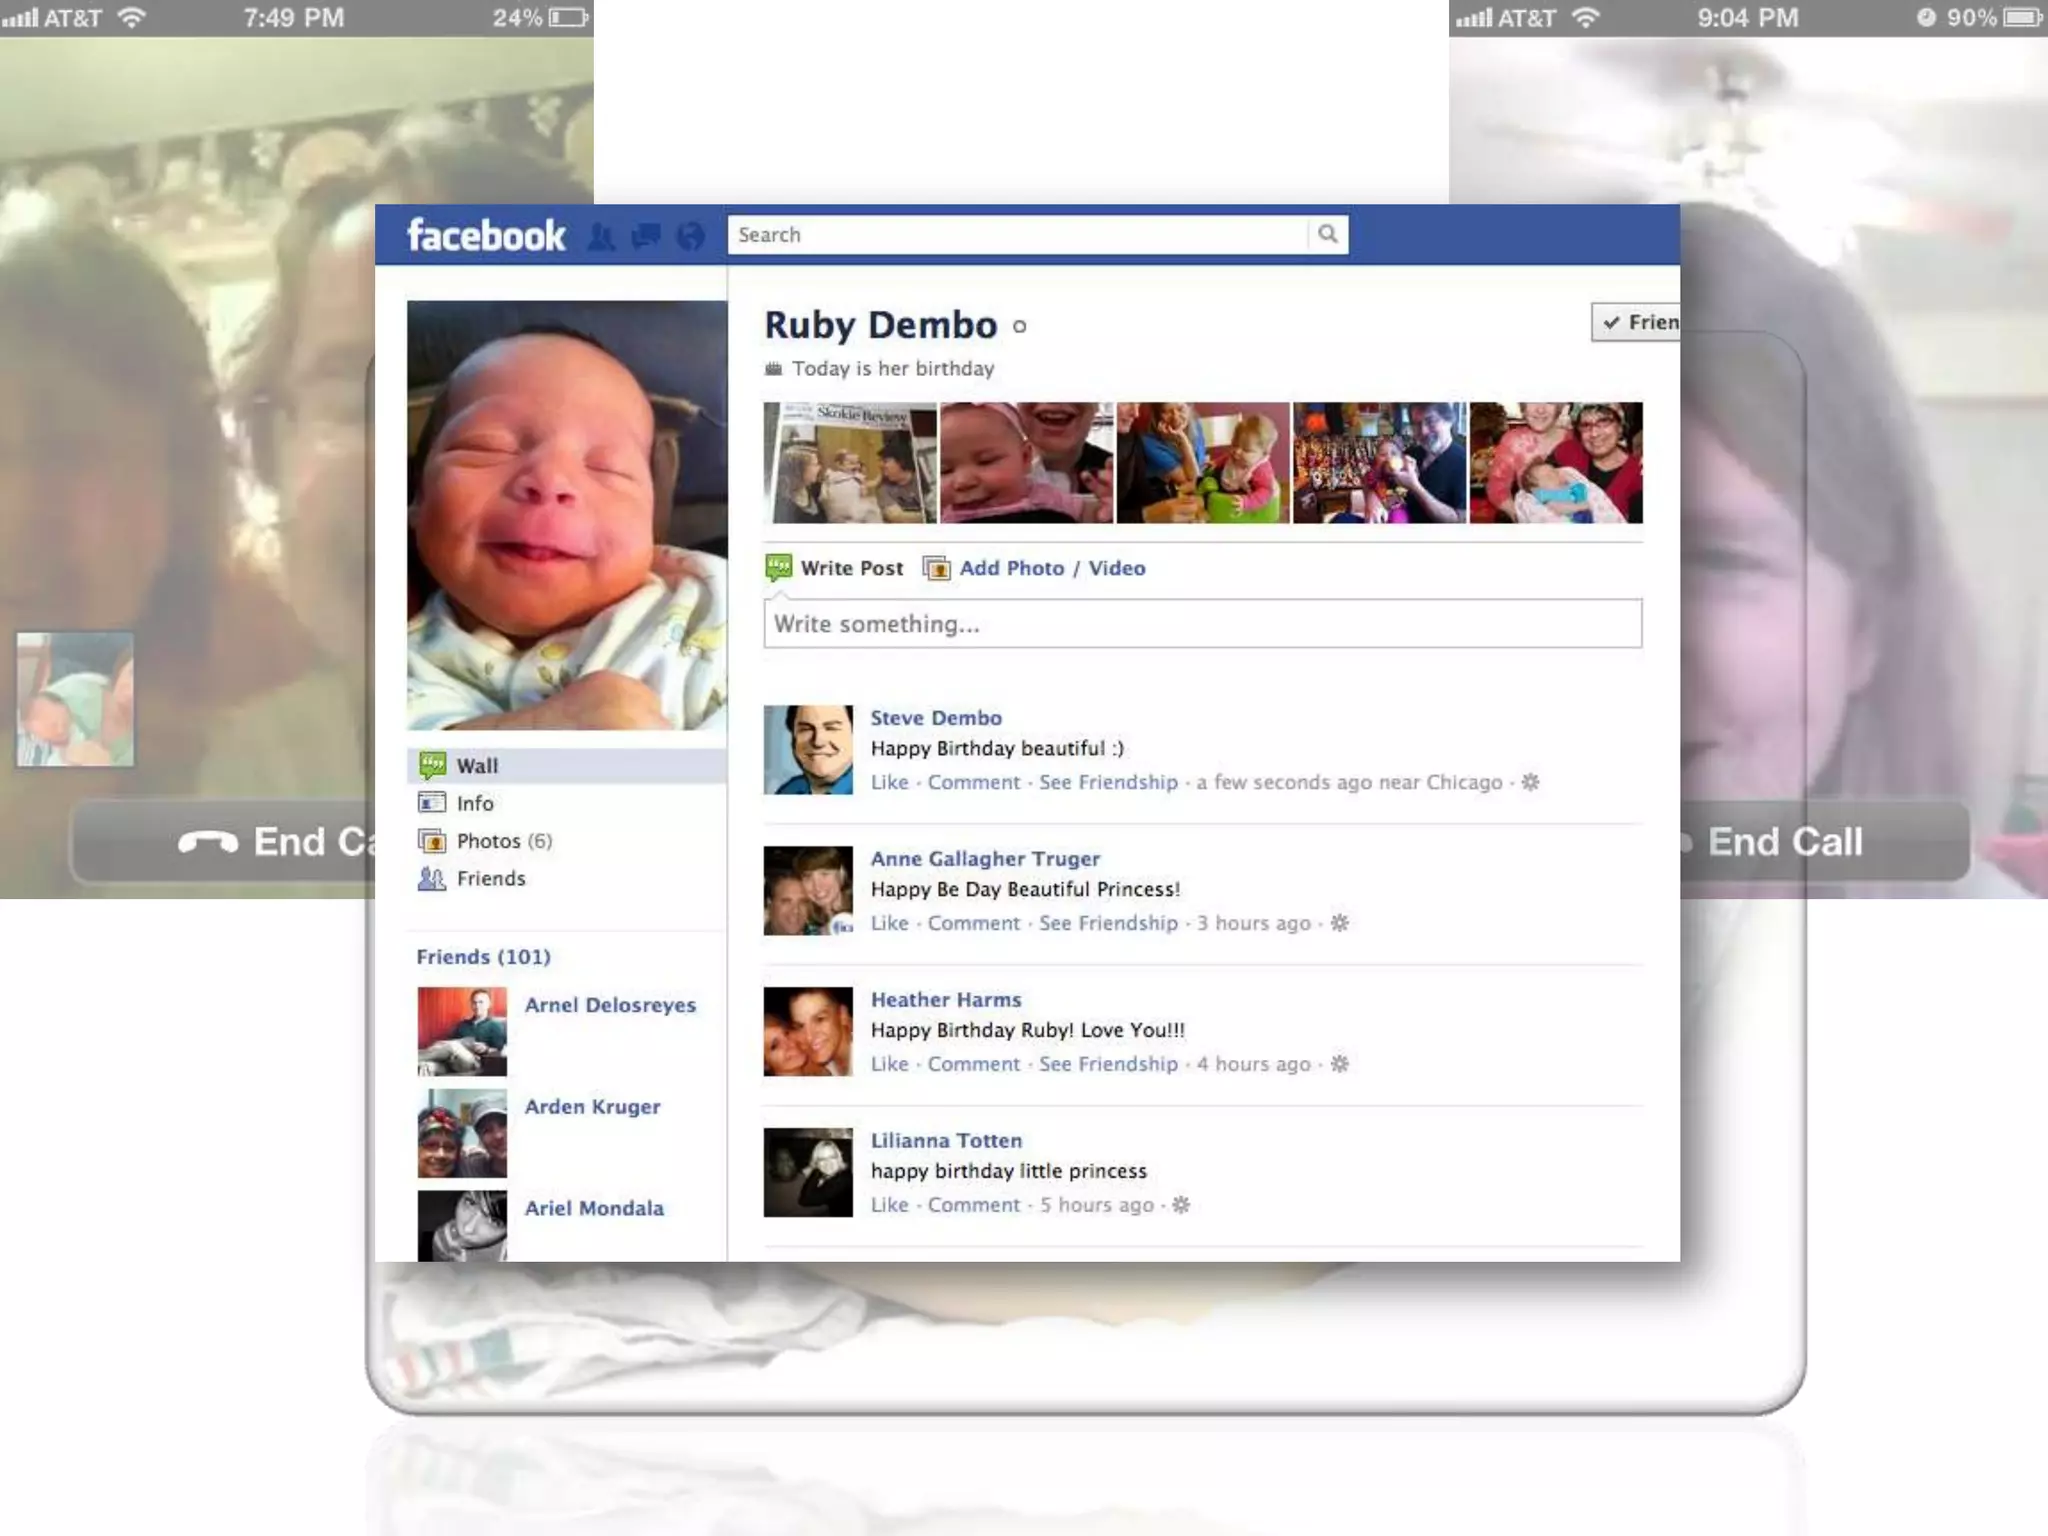2048x1536 pixels.
Task: Open the notifications globe icon
Action: [690, 237]
